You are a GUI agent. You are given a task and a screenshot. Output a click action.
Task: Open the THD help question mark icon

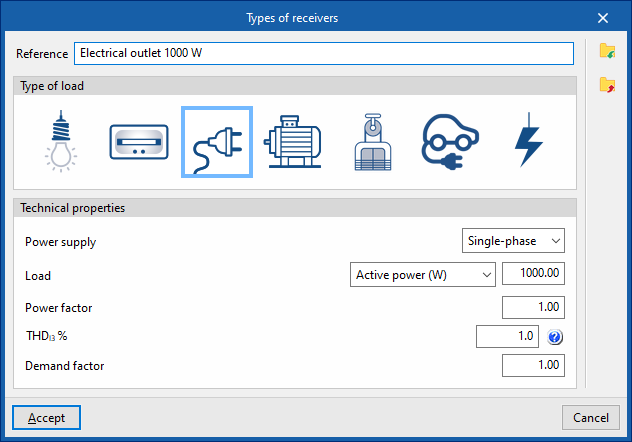pos(556,337)
